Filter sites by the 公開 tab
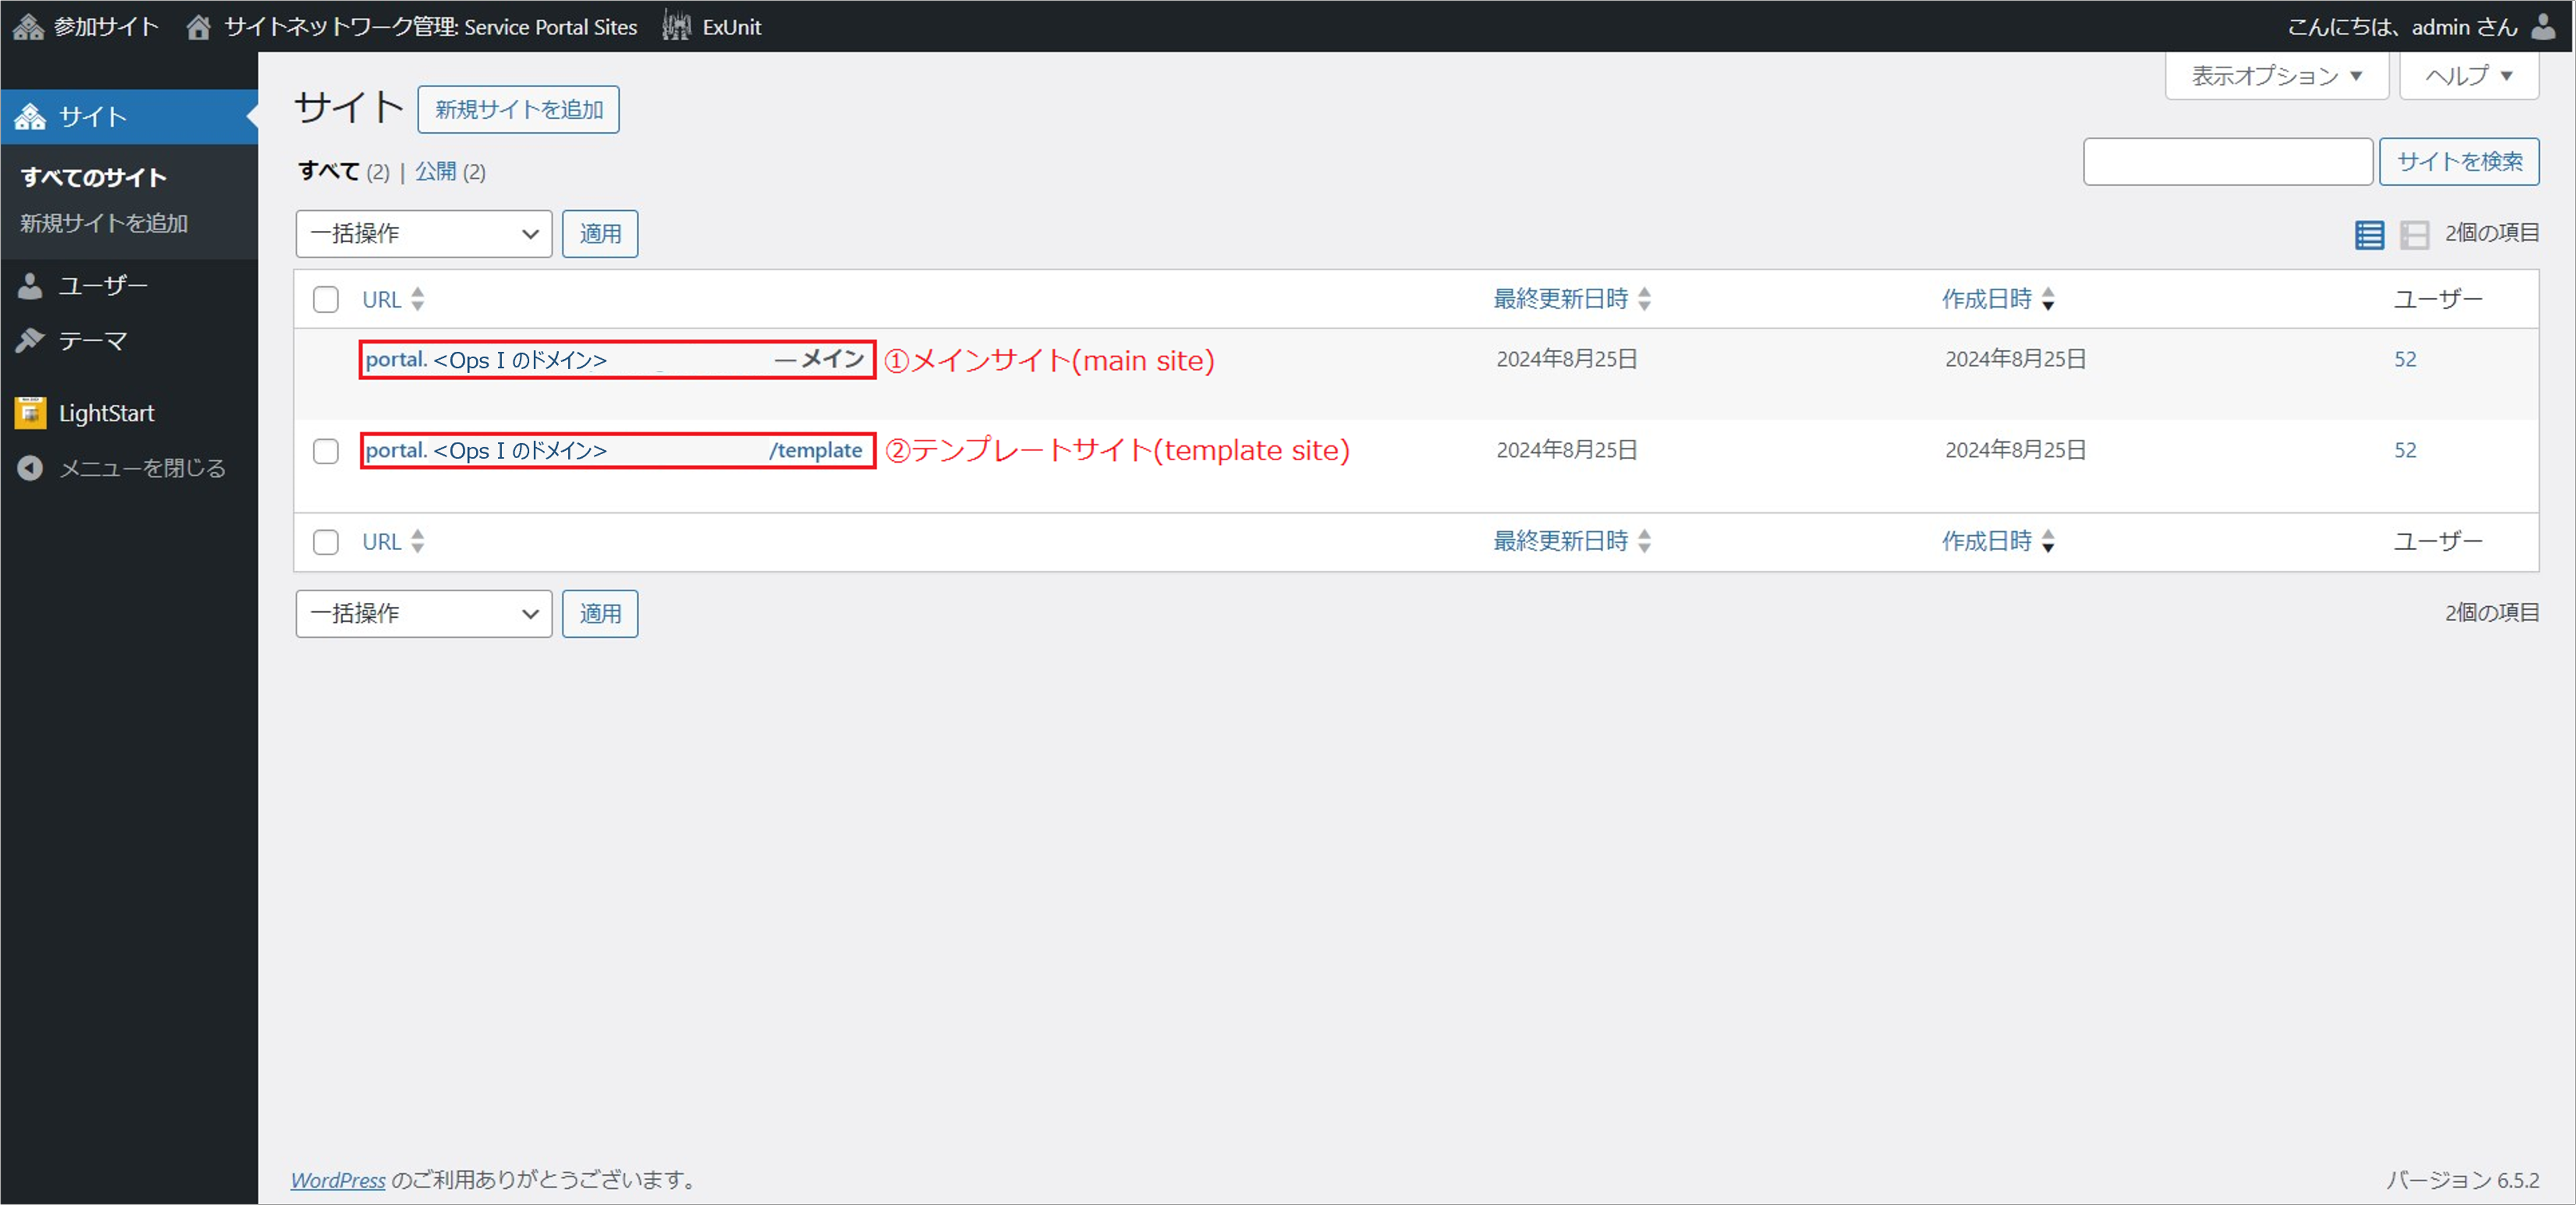Viewport: 2576px width, 1205px height. pyautogui.click(x=436, y=172)
